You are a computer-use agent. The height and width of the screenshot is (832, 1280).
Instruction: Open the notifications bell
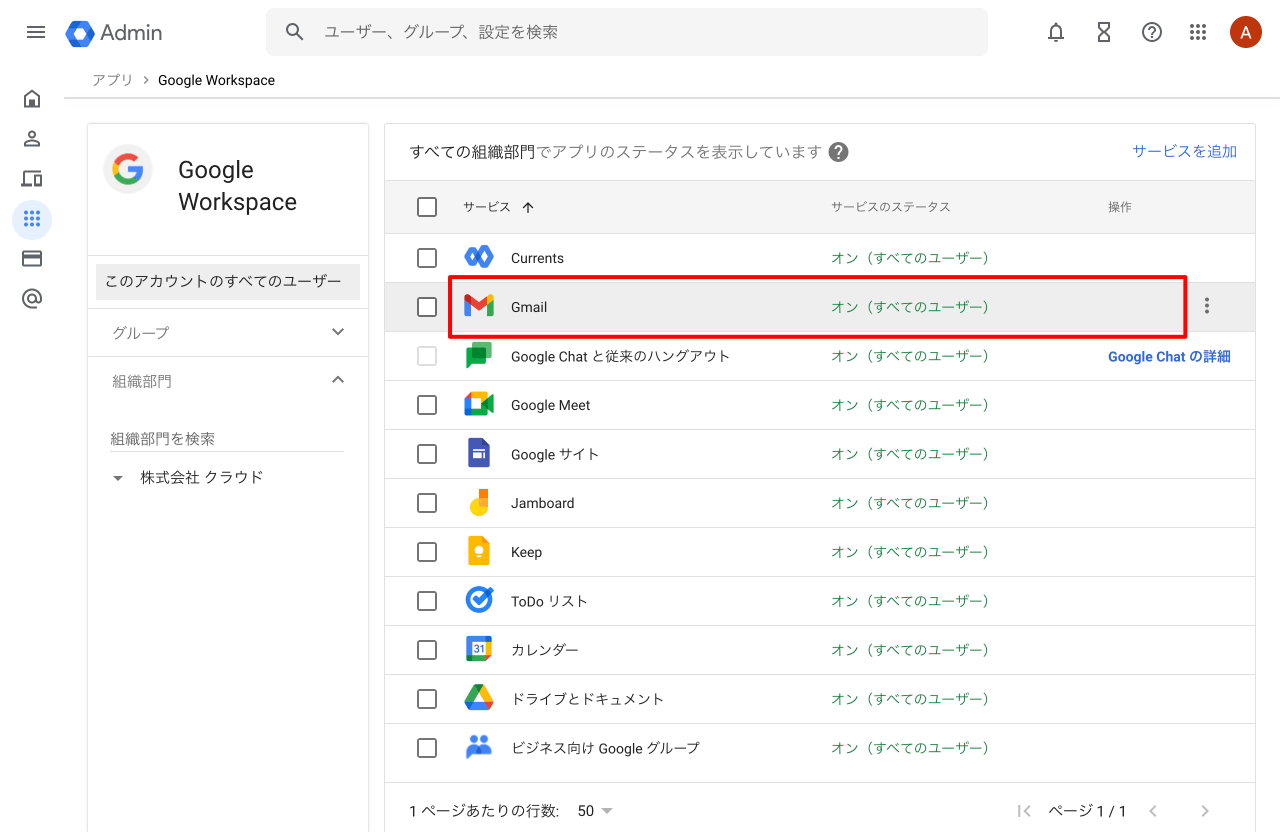point(1056,32)
